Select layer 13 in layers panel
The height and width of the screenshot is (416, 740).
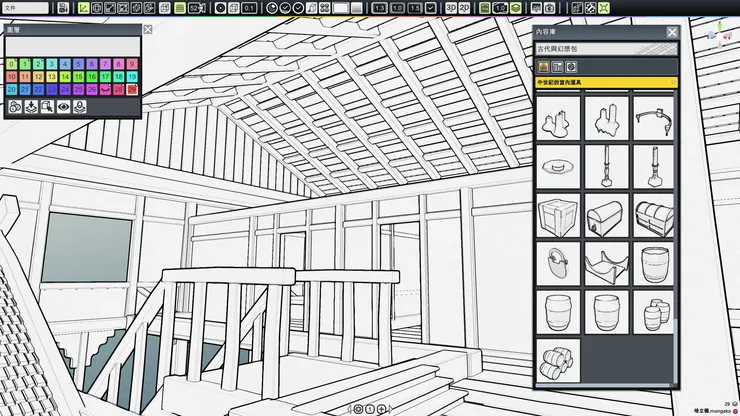[52, 76]
